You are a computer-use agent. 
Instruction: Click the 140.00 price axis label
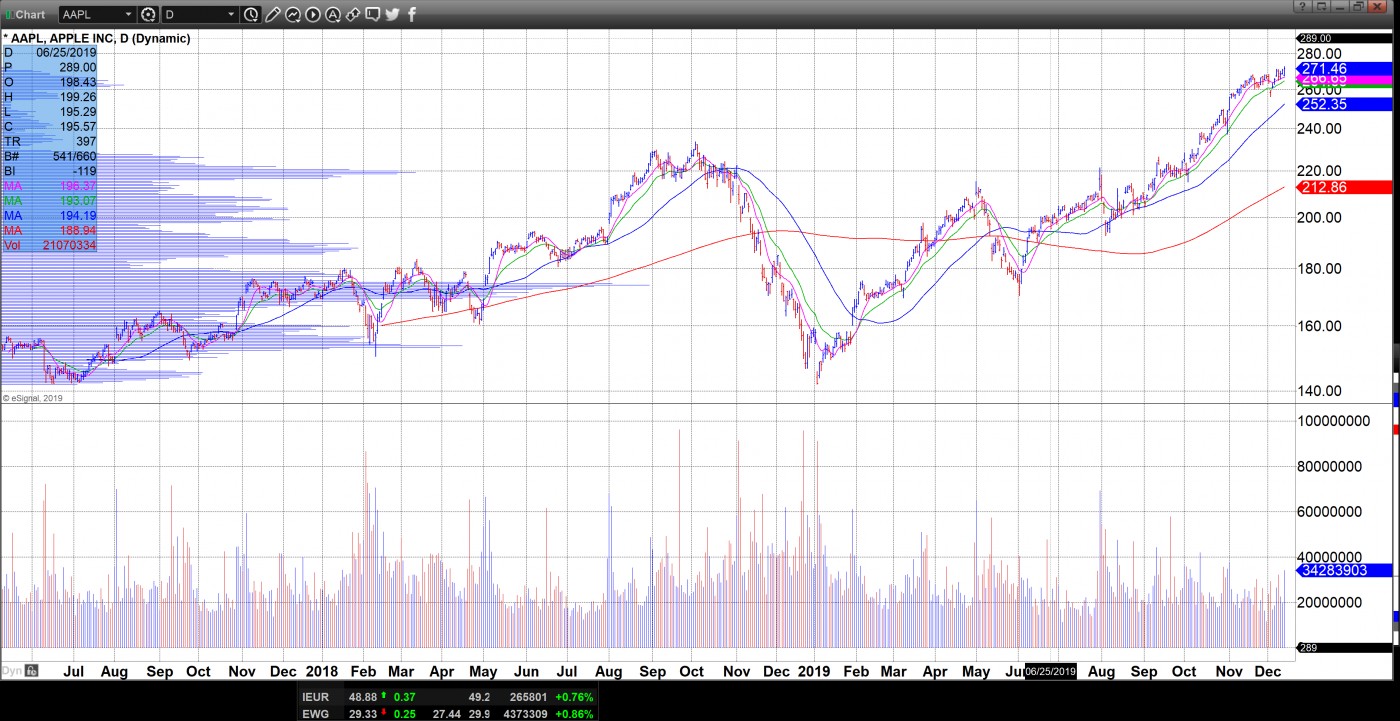(1319, 391)
